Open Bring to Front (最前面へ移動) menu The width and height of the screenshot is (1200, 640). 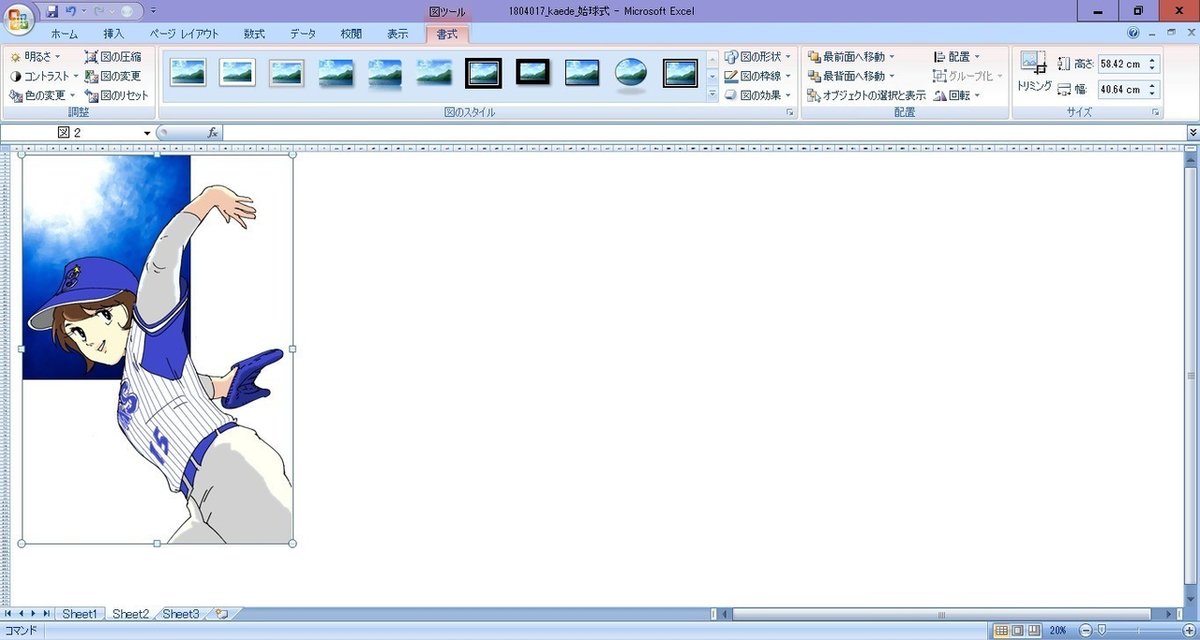pos(851,57)
